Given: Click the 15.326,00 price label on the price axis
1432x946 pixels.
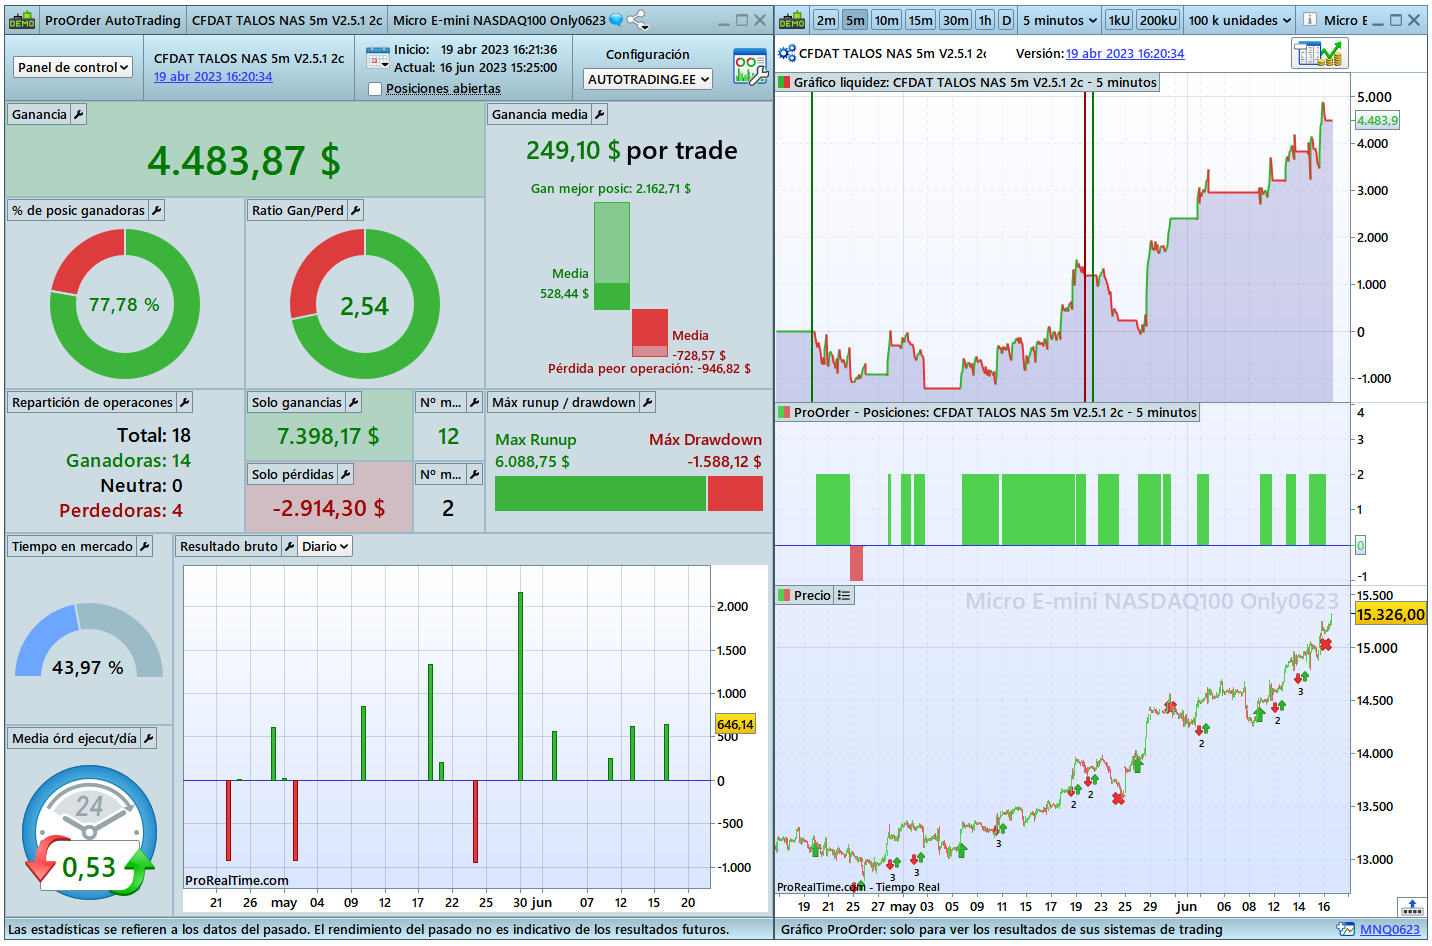Looking at the screenshot, I should 1390,615.
